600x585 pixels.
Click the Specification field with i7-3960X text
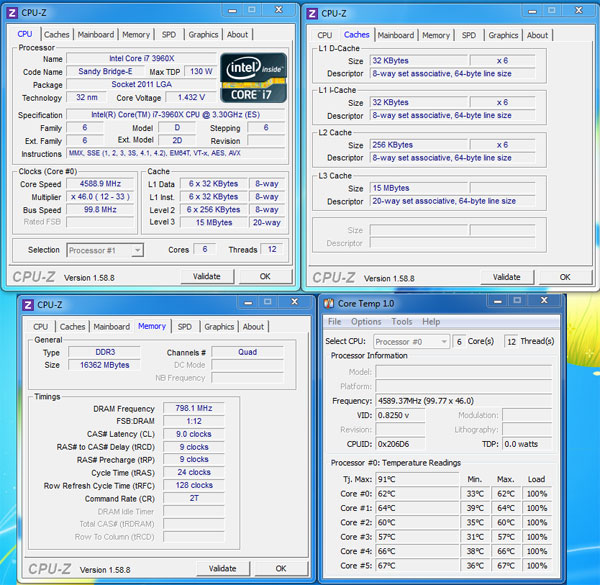(x=176, y=115)
